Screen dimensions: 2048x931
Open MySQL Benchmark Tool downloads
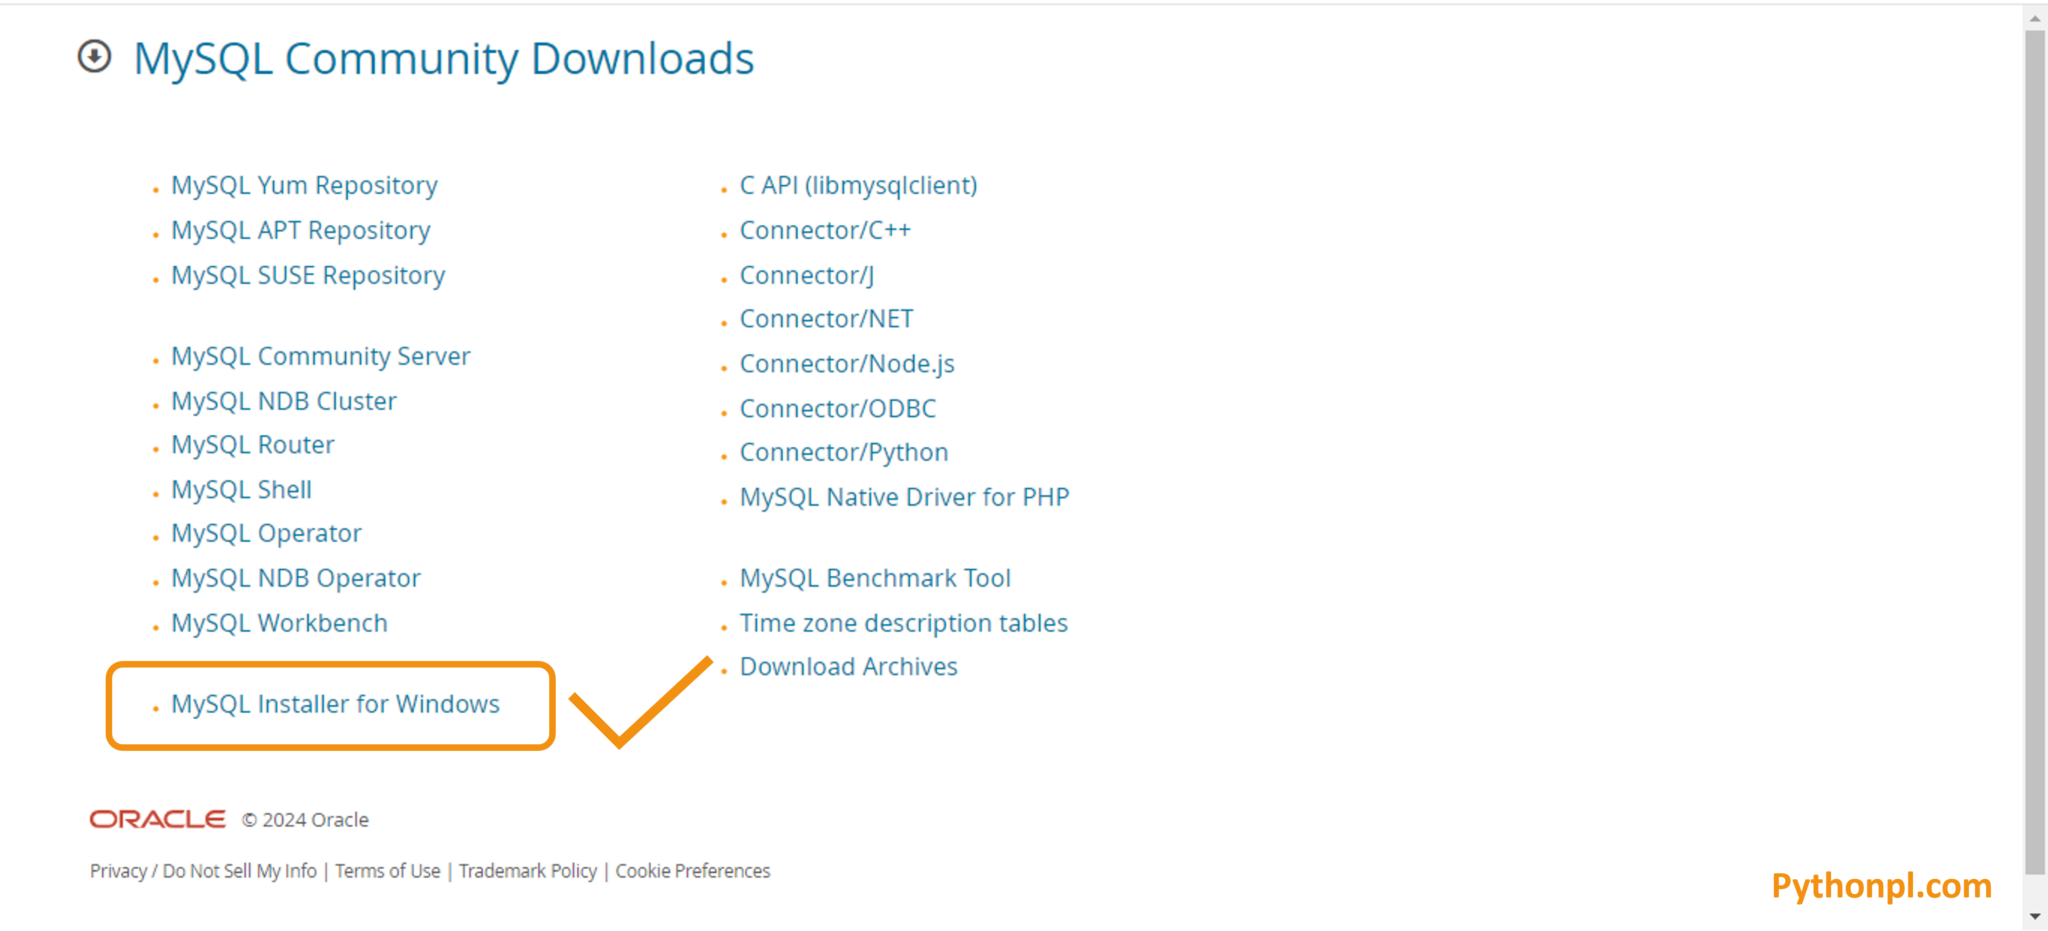click(x=874, y=577)
